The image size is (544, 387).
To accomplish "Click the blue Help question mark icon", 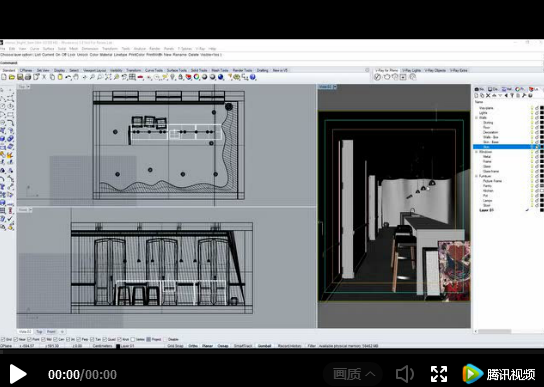I will (x=253, y=77).
